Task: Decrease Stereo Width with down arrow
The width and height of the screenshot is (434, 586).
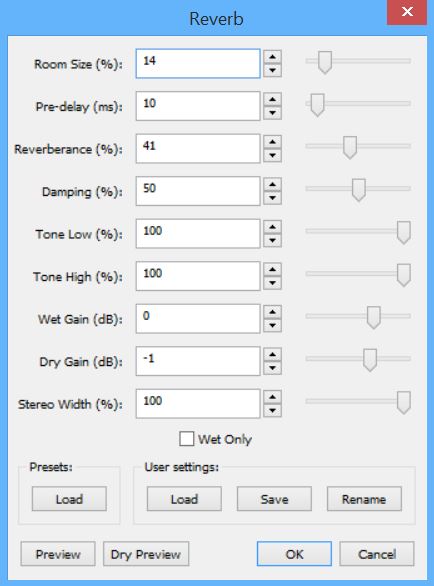Action: 272,411
